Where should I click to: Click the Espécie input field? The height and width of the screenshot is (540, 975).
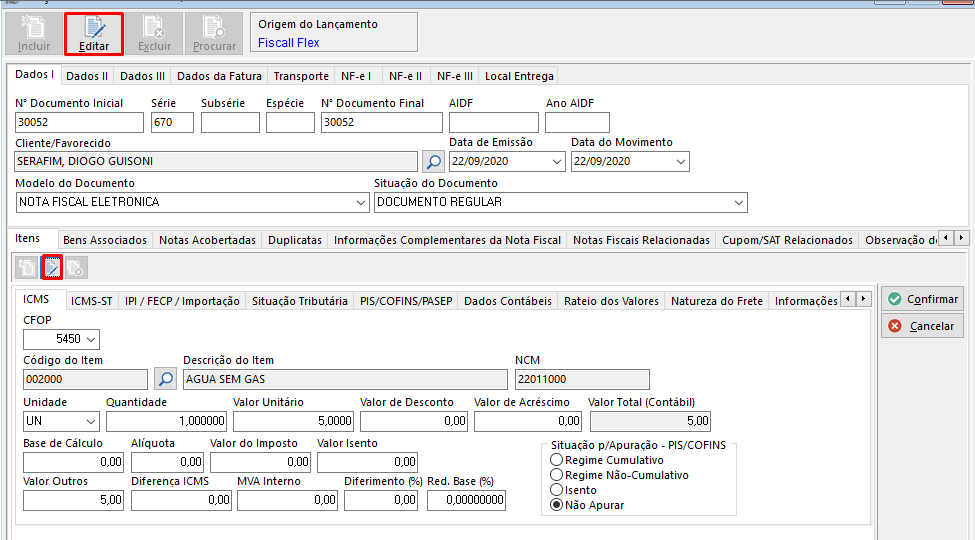click(290, 123)
